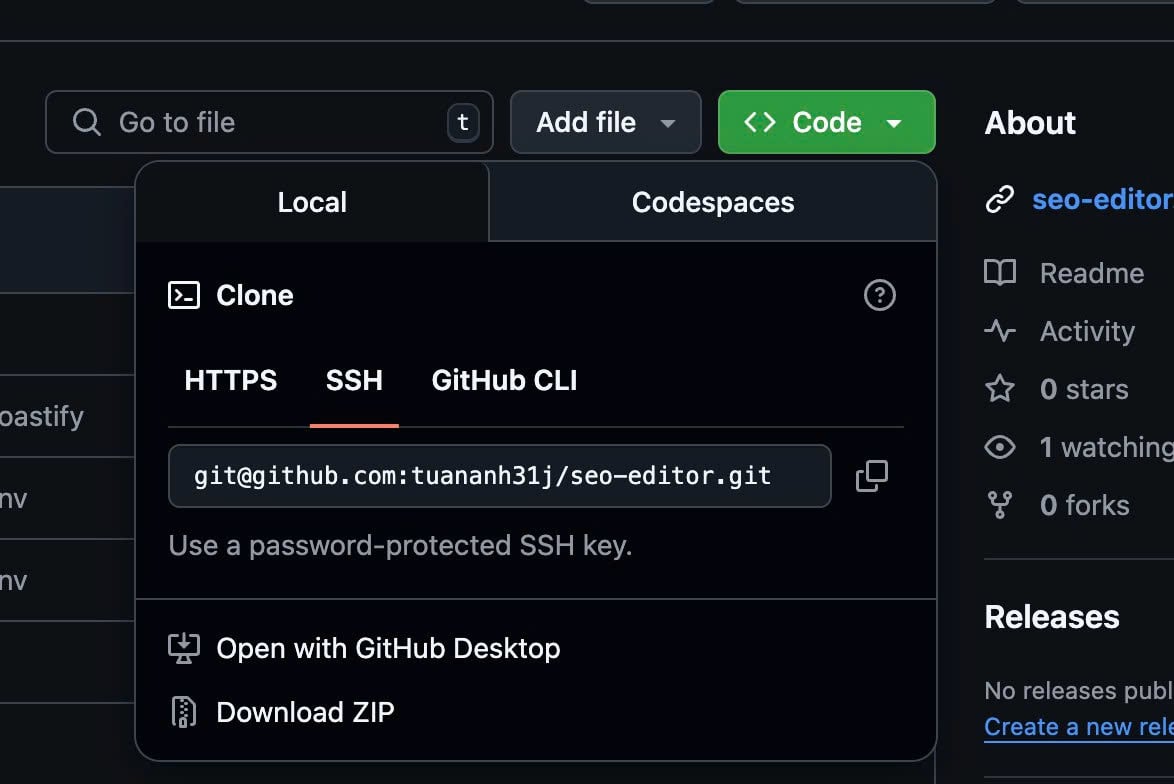Screen dimensions: 1174x784
Task: Click the Go to file search field
Action: tap(270, 122)
